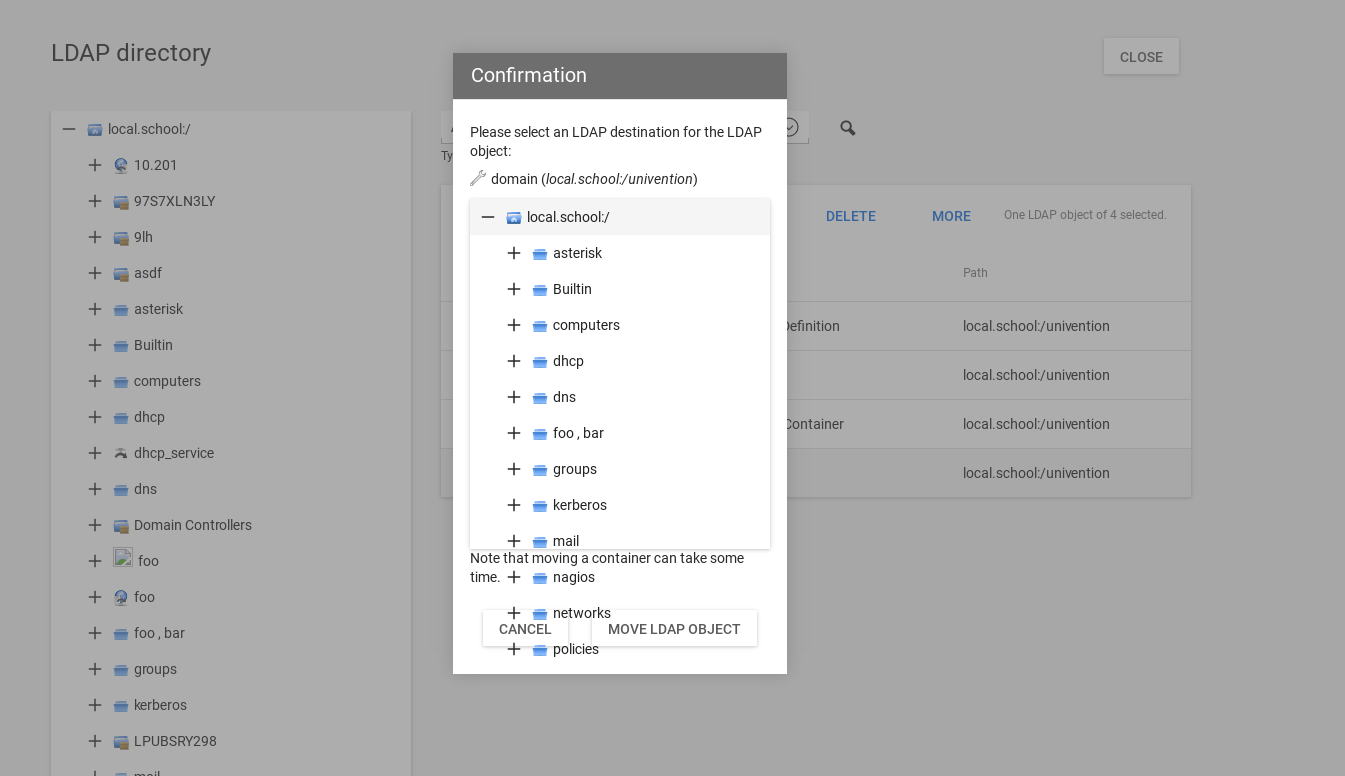This screenshot has height=776, width=1345.
Task: Click the Cancel button
Action: [x=525, y=629]
